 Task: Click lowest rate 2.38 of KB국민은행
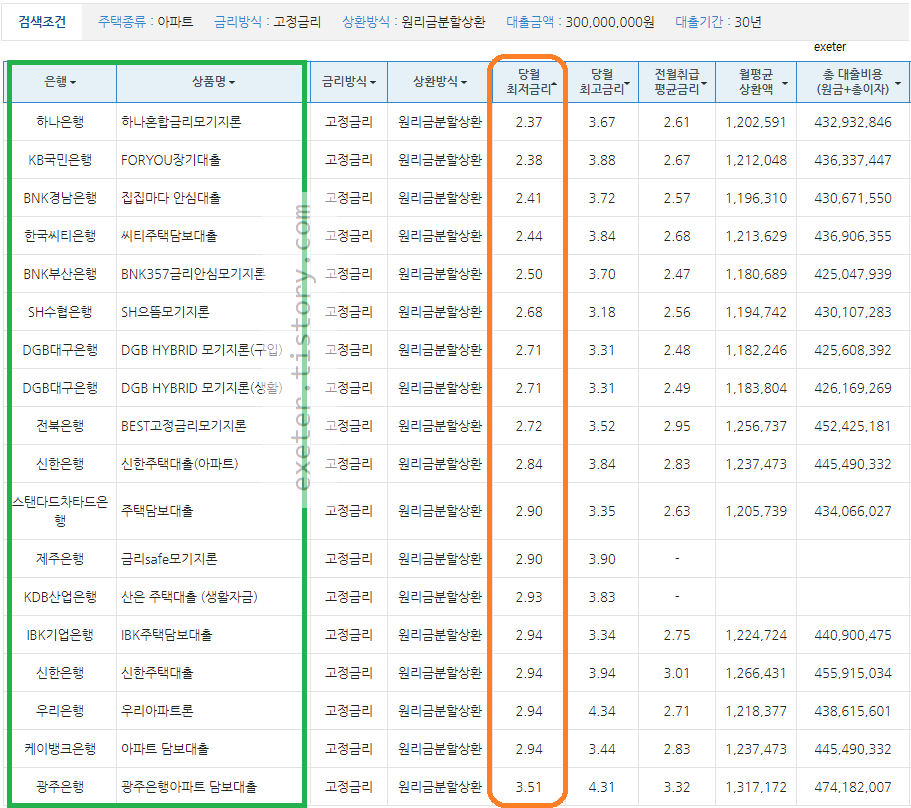pyautogui.click(x=529, y=160)
